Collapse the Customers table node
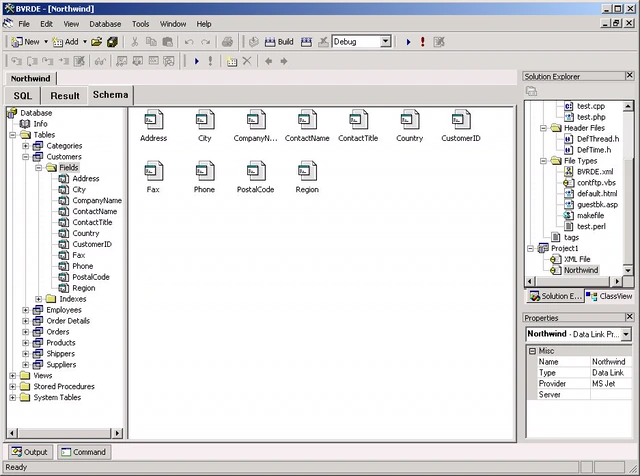 (x=26, y=157)
